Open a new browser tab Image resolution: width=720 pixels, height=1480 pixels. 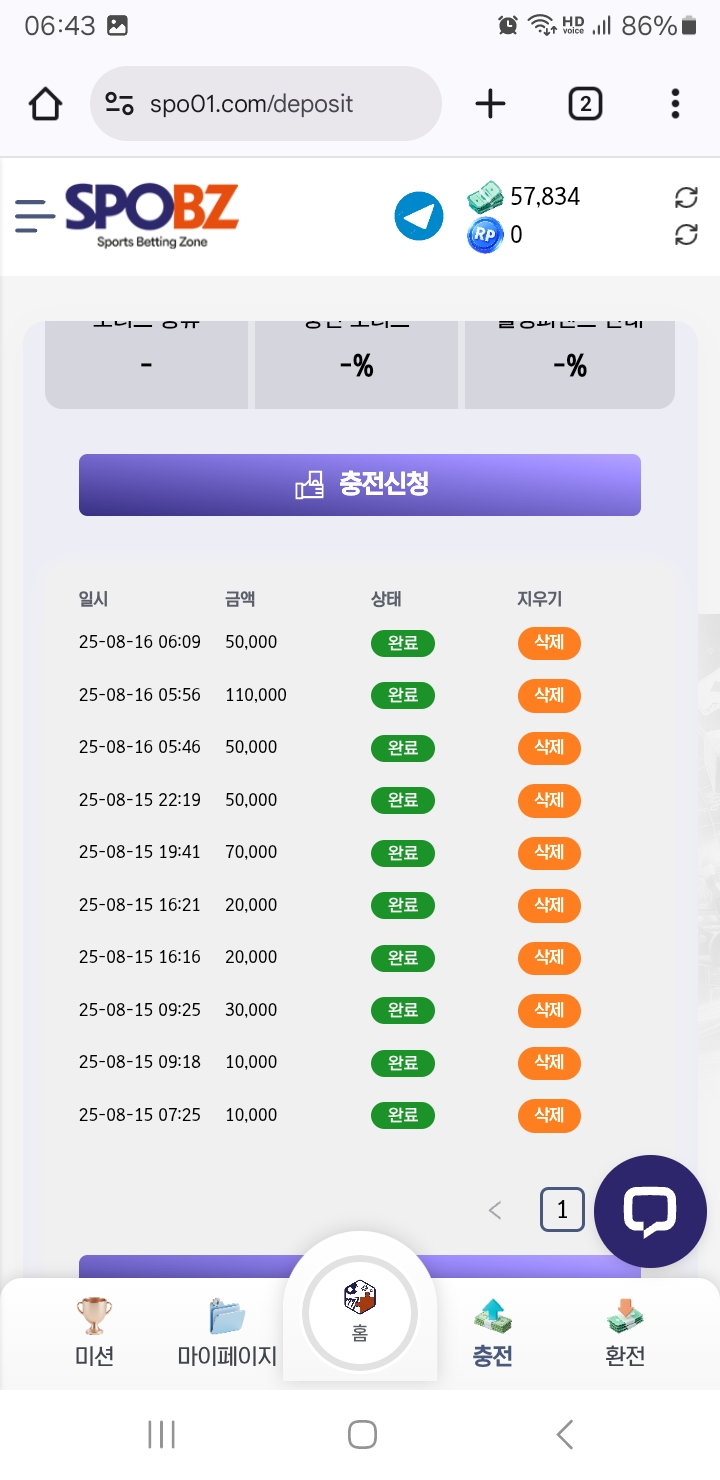tap(490, 104)
